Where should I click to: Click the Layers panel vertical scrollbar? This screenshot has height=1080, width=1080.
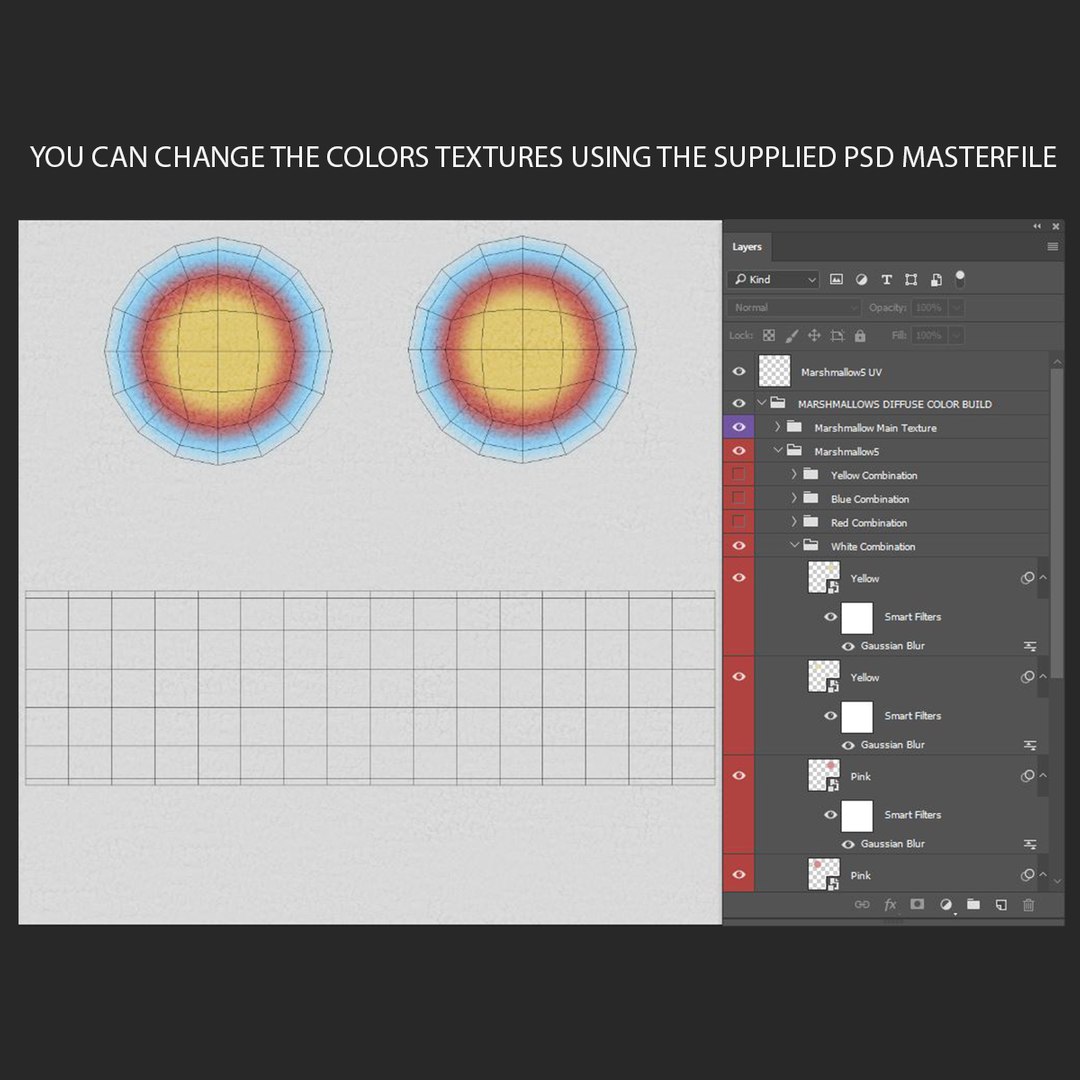1057,523
